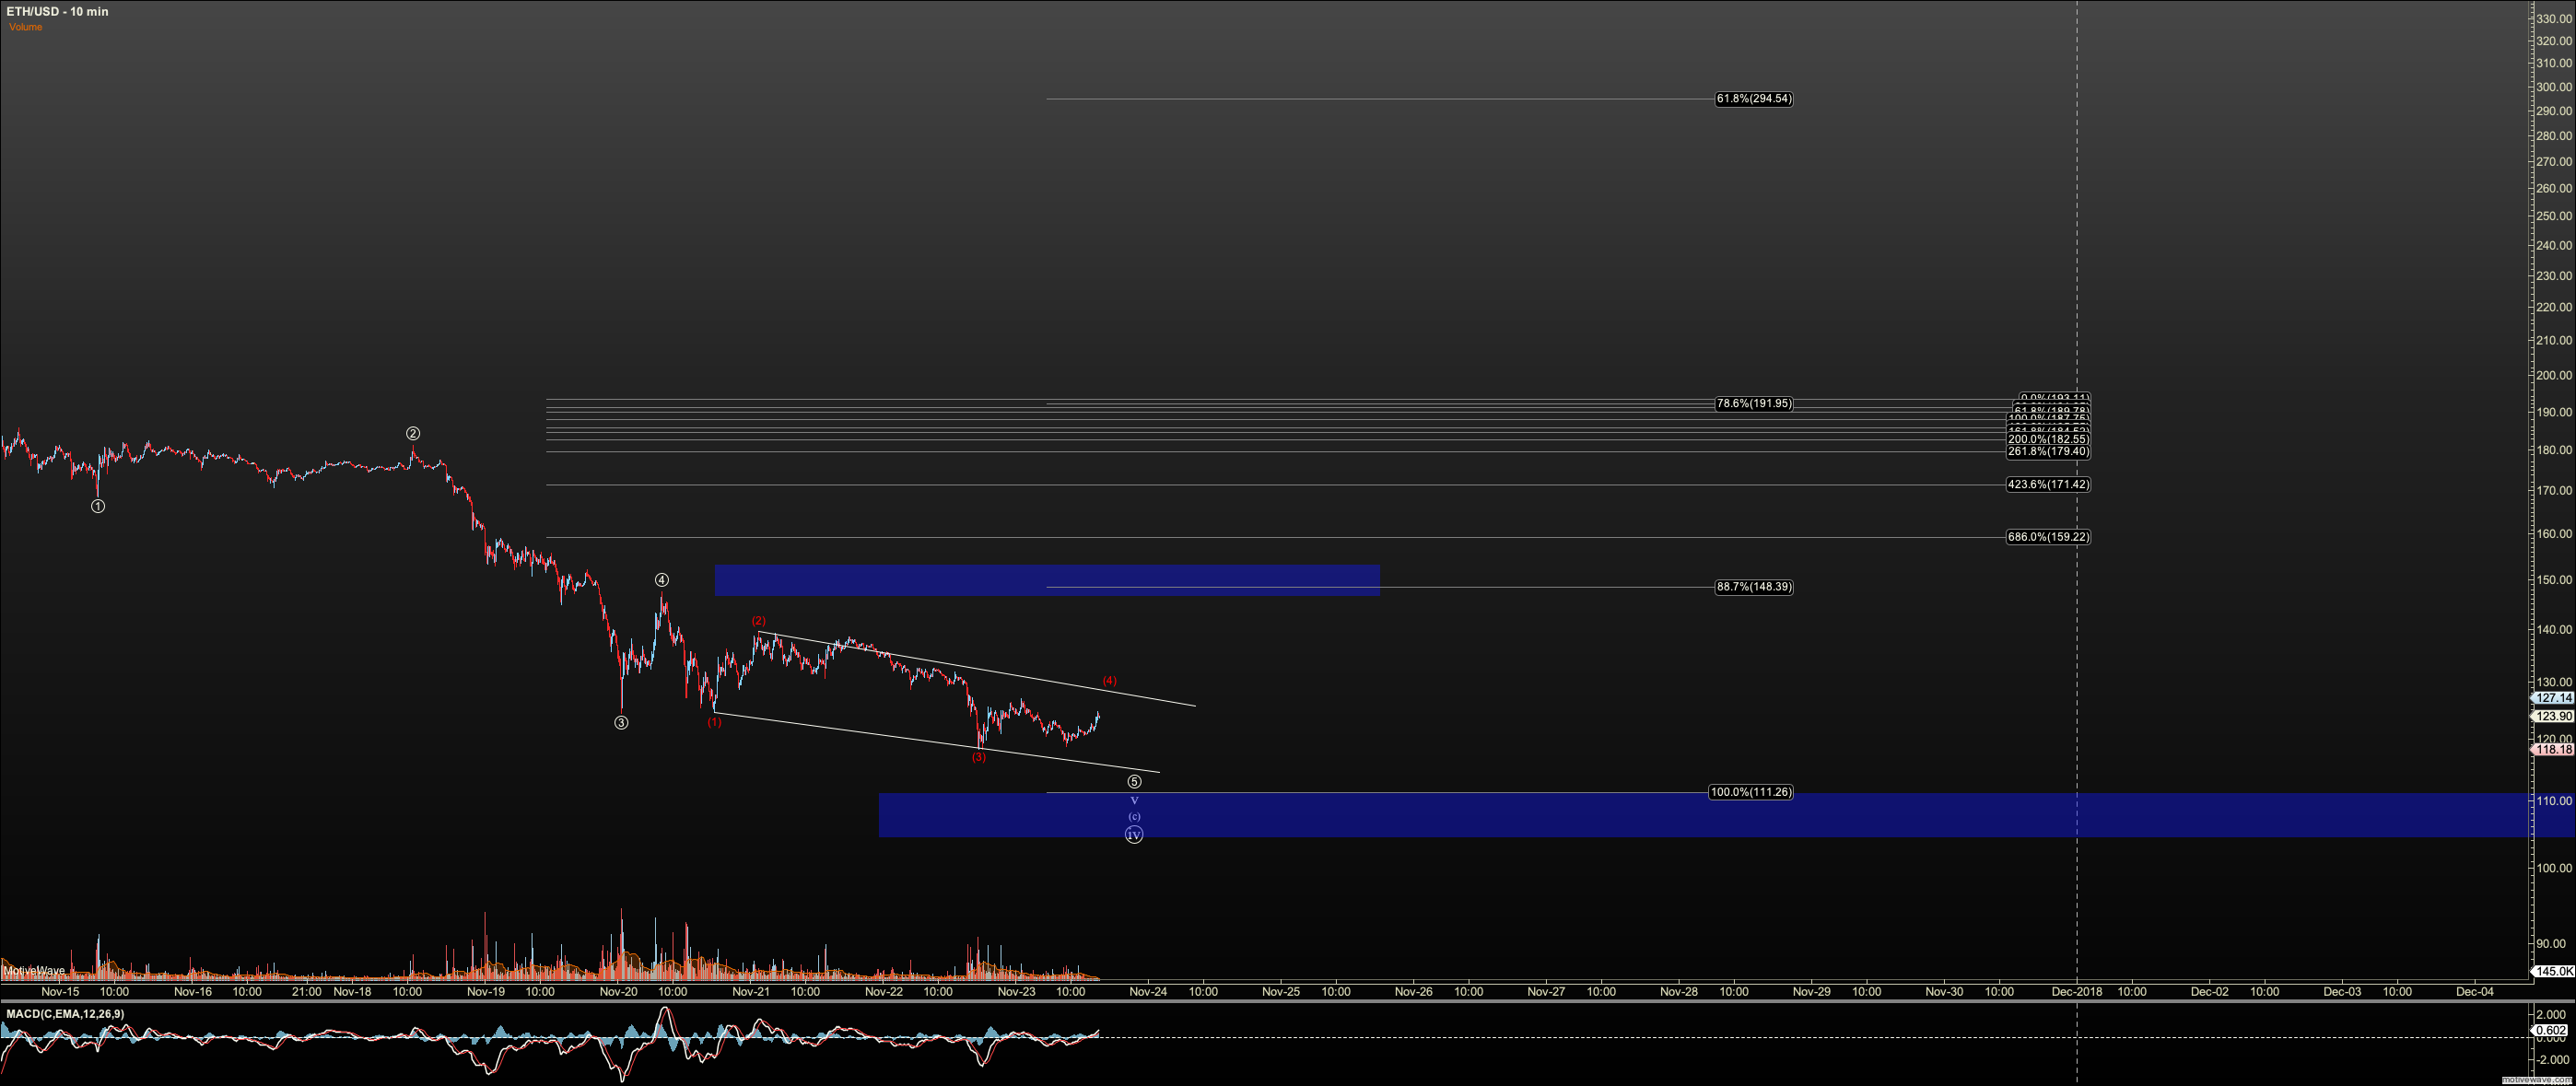Screen dimensions: 2576x1086
Task: Click the 127.14 price tag on axis
Action: pos(2553,698)
